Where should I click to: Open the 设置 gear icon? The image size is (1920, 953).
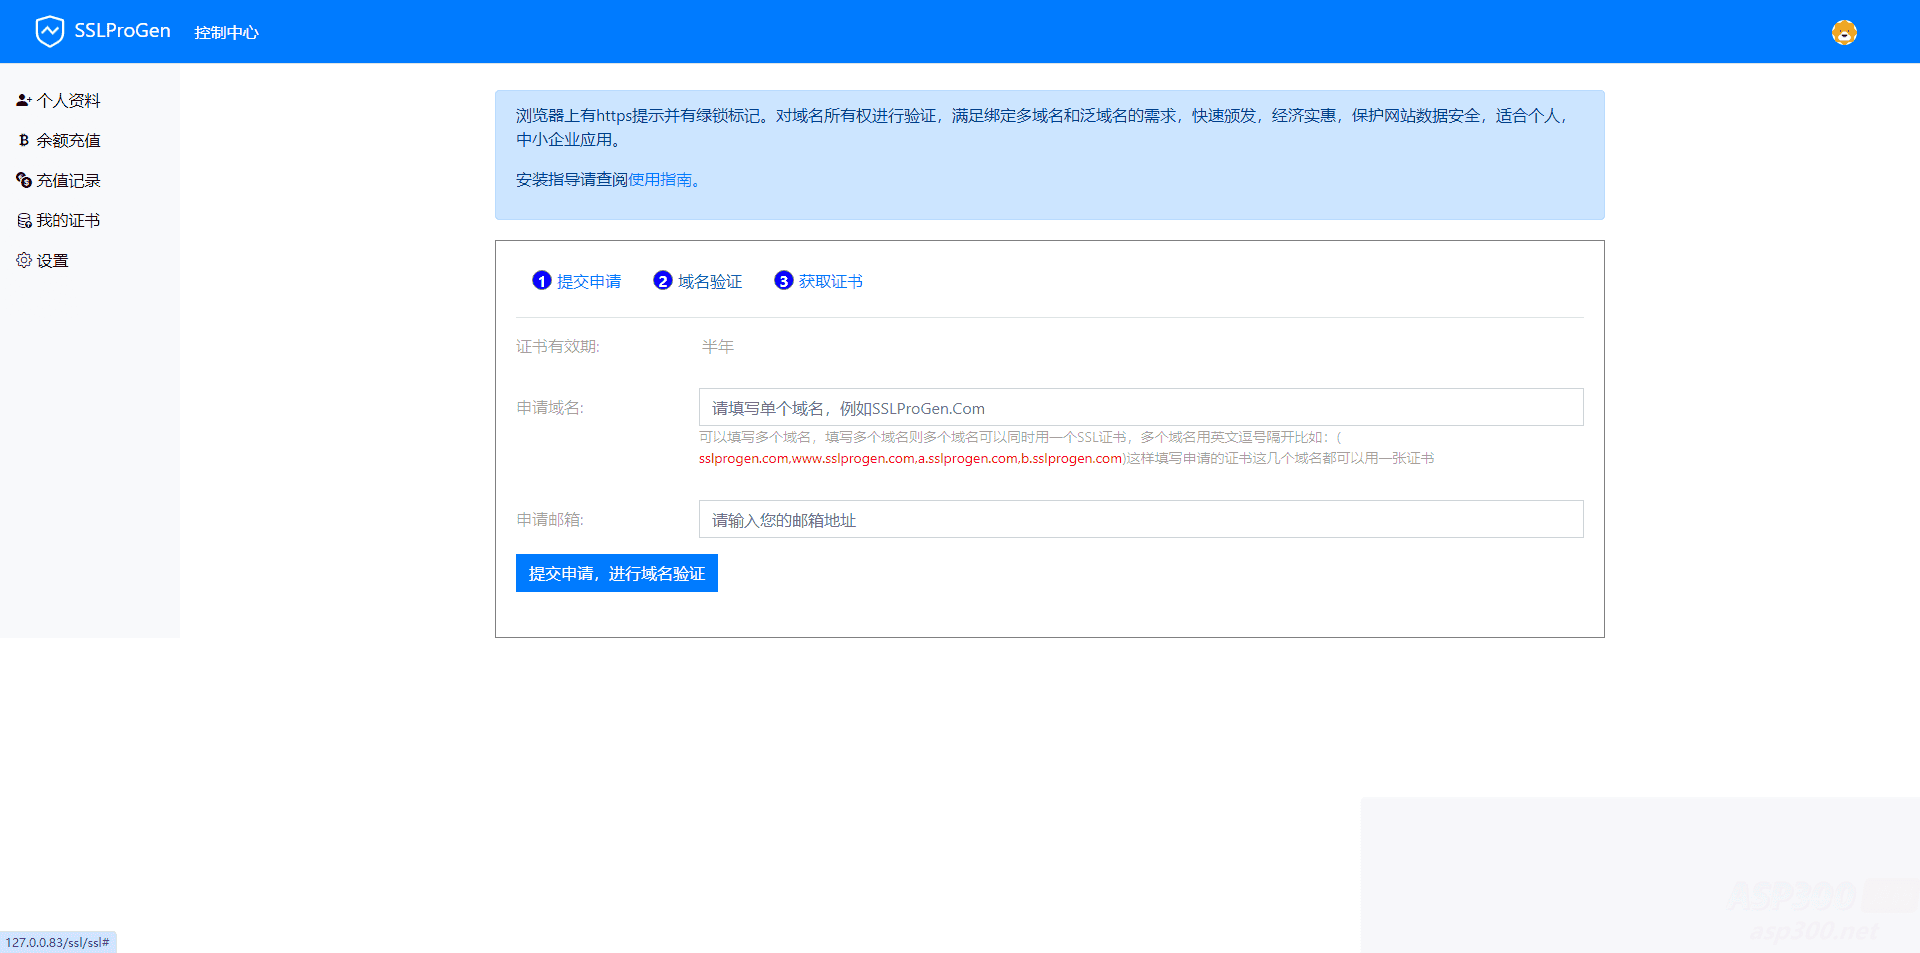point(23,260)
